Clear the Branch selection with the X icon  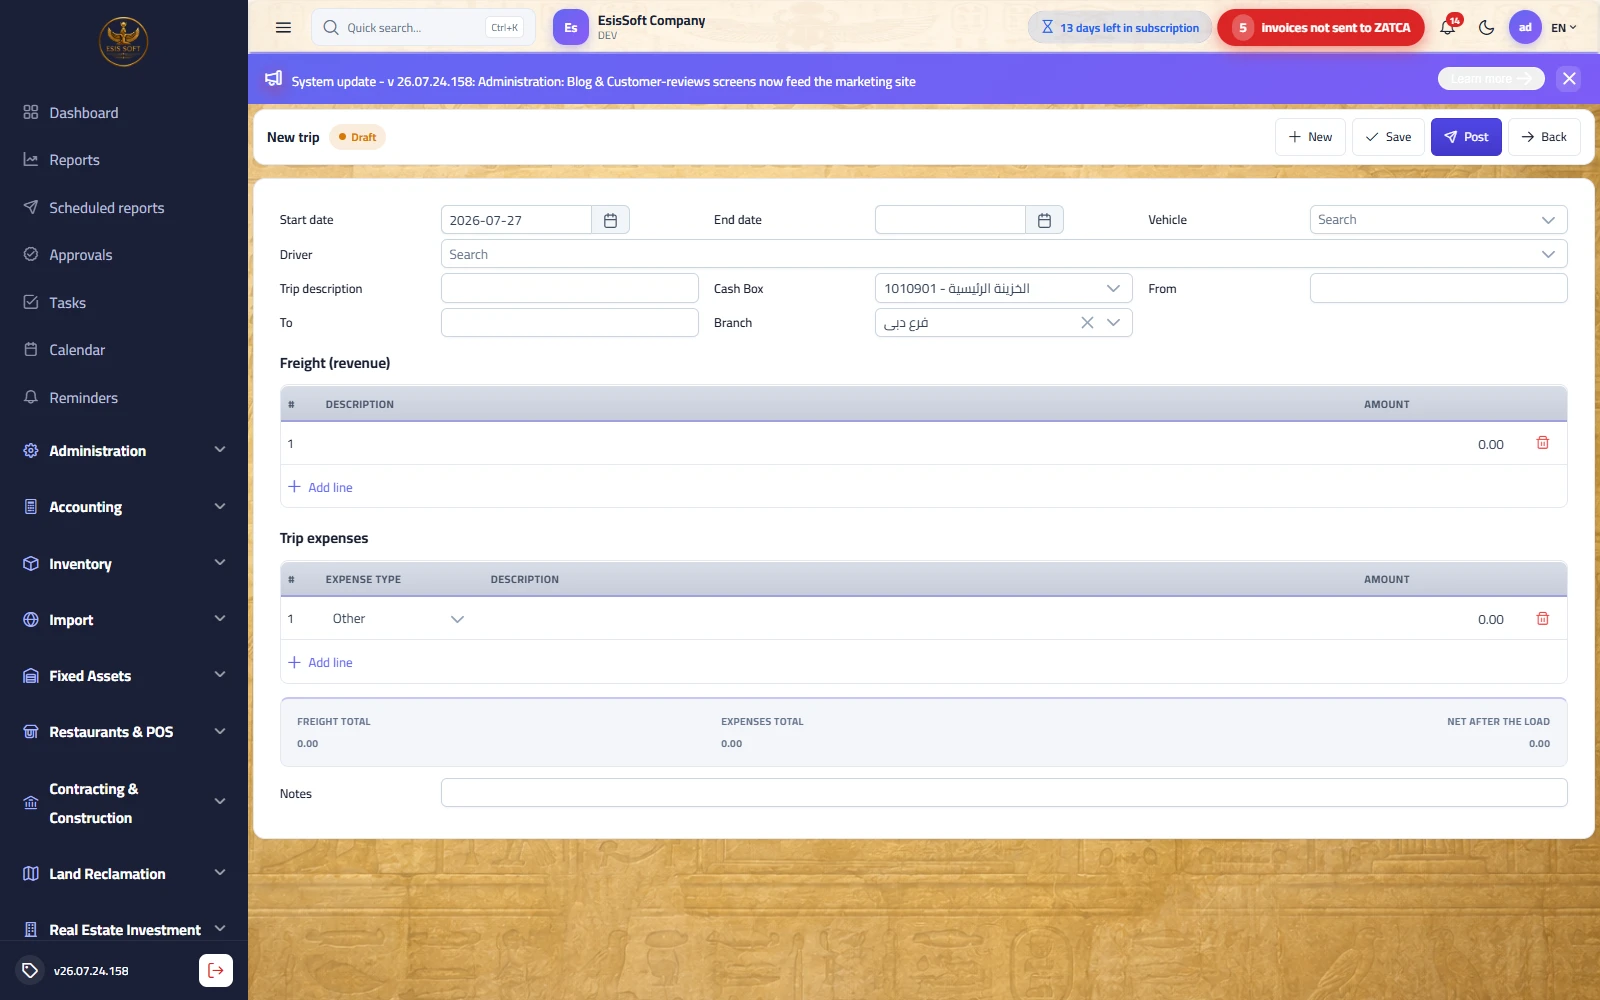[x=1087, y=323]
